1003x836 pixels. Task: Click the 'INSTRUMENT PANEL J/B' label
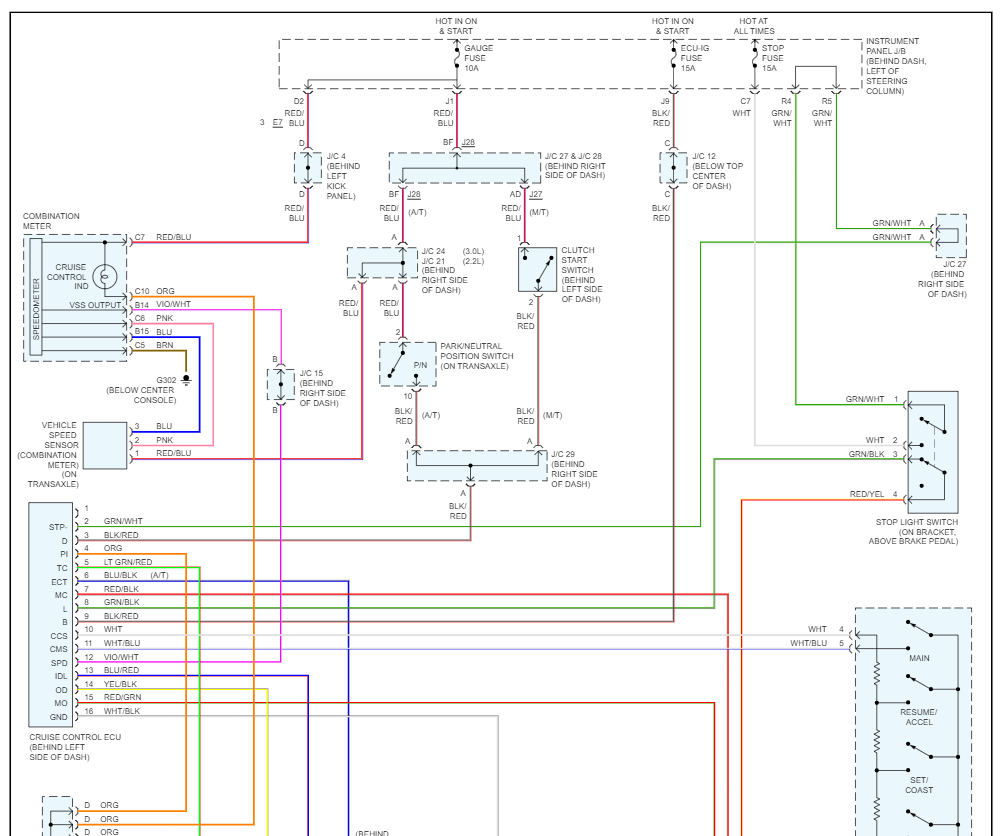(x=892, y=46)
